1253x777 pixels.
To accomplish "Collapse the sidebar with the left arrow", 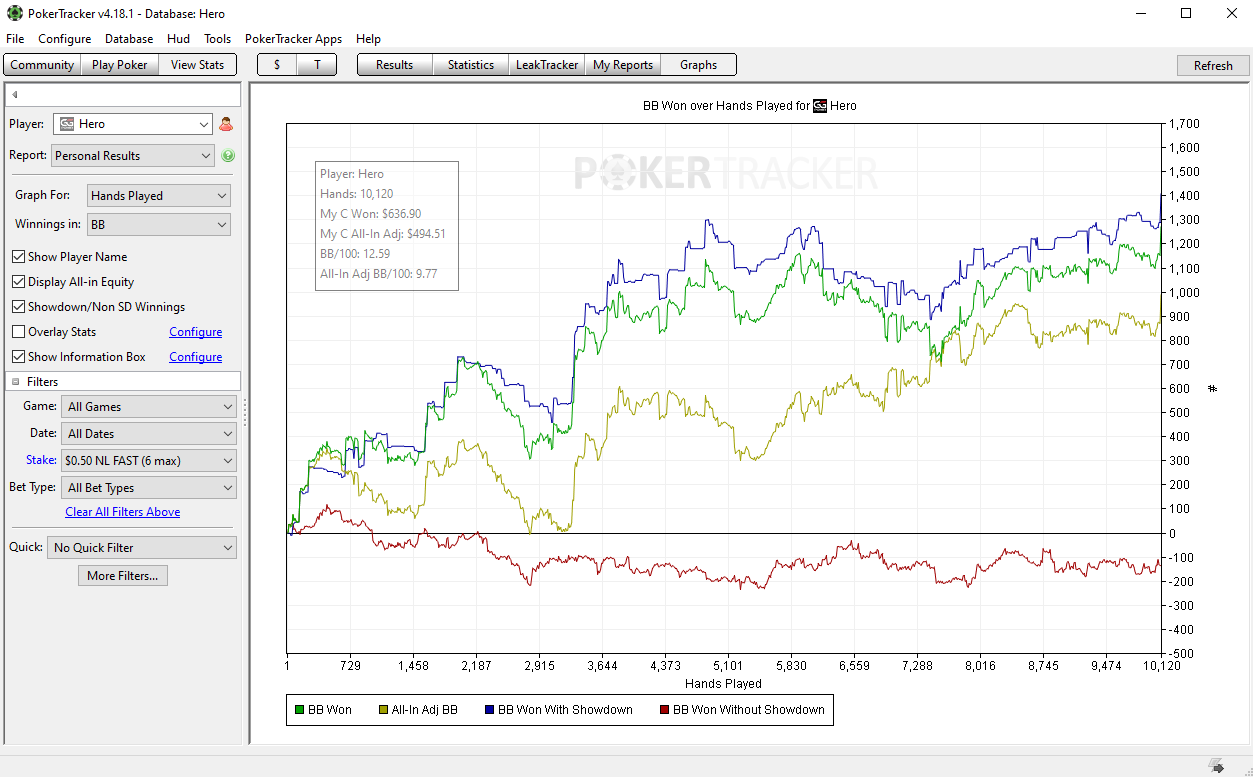I will [15, 95].
